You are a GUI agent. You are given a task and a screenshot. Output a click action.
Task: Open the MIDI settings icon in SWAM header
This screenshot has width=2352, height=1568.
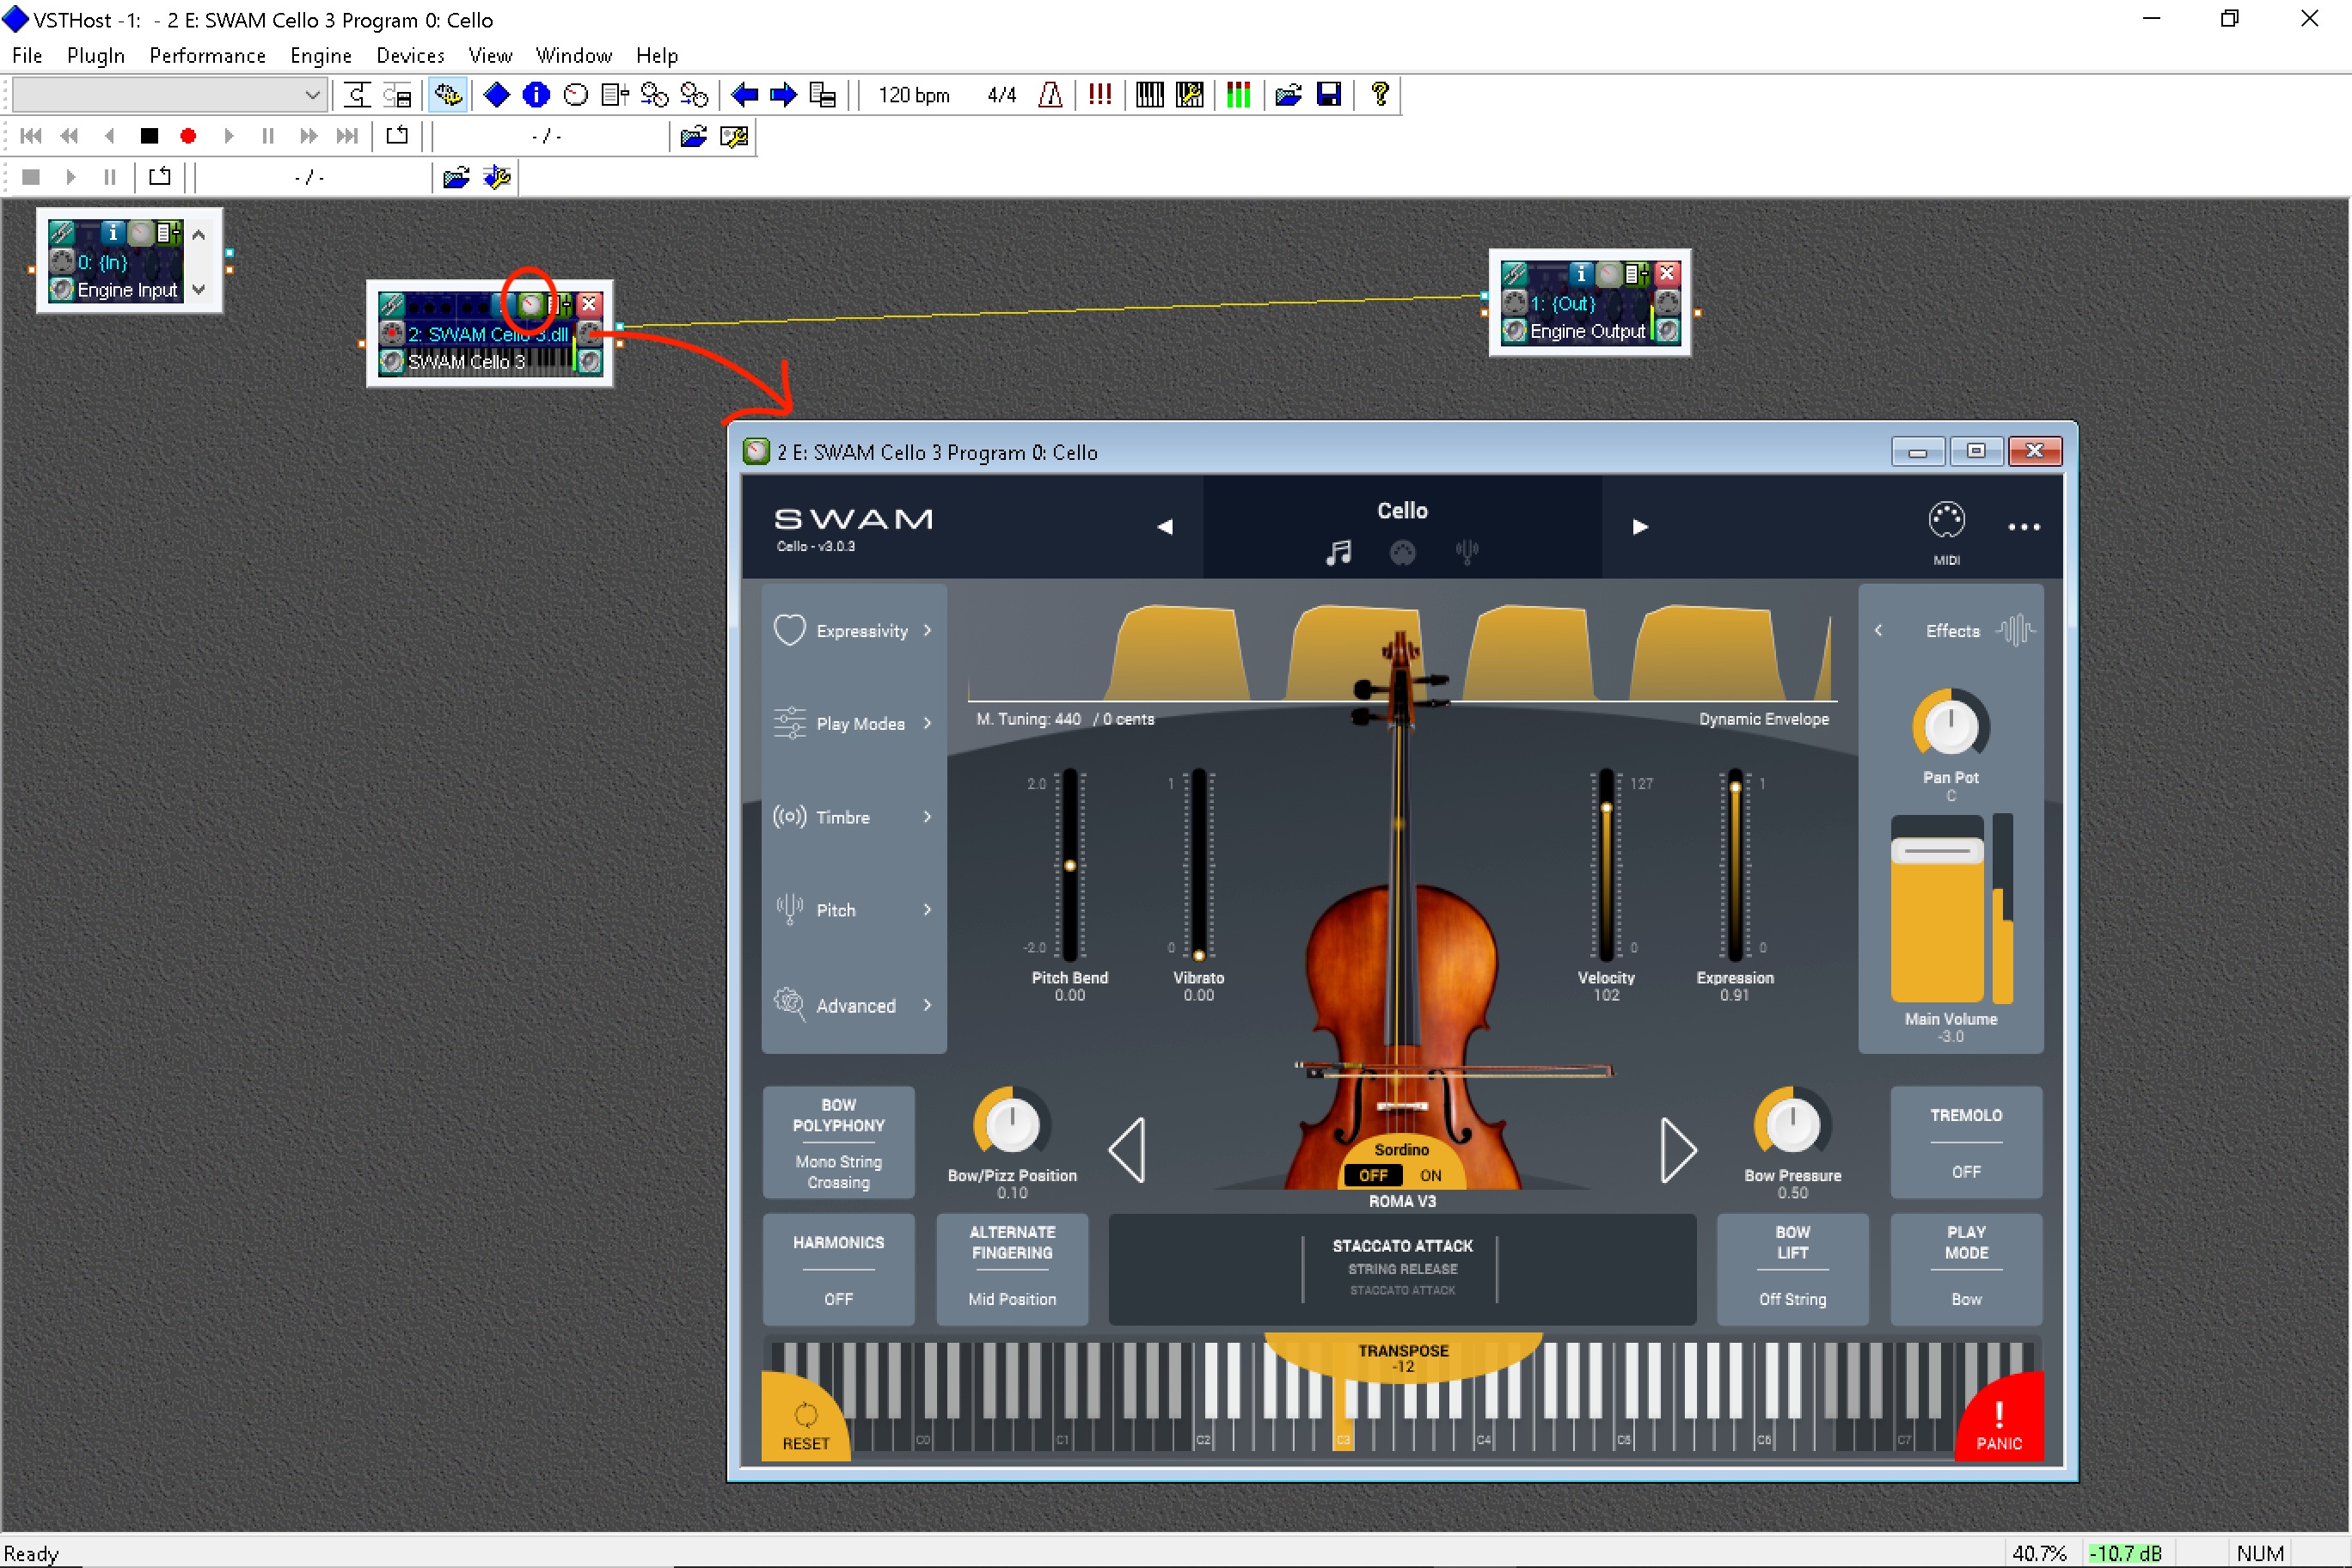(1946, 520)
